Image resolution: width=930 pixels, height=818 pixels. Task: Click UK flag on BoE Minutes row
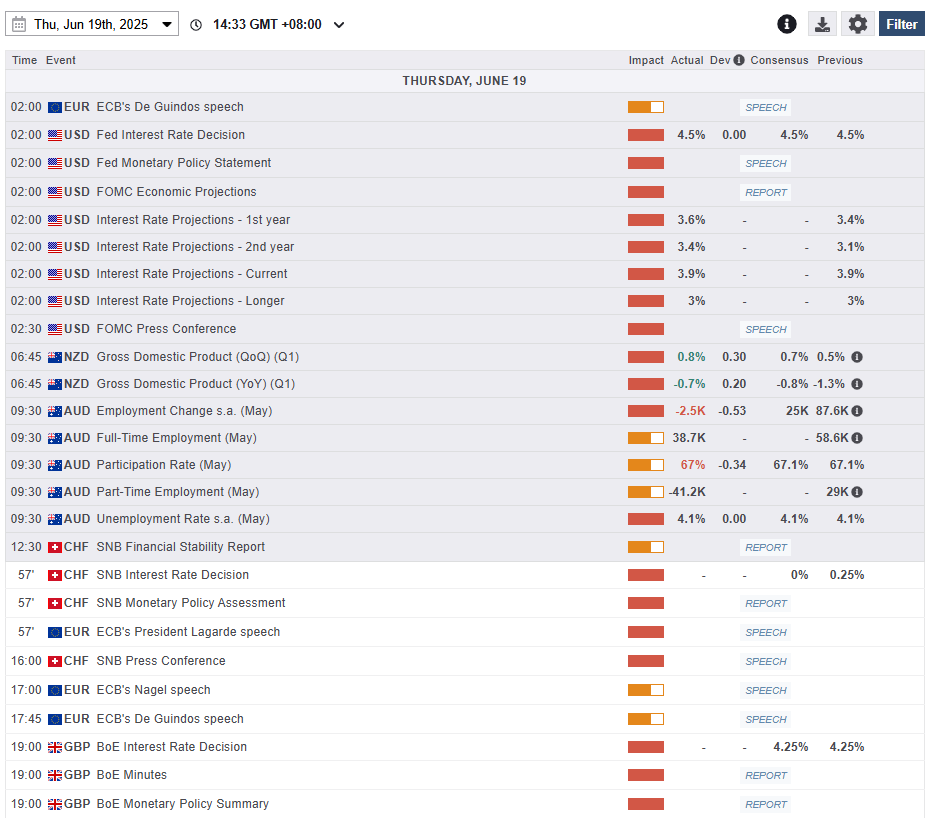55,775
